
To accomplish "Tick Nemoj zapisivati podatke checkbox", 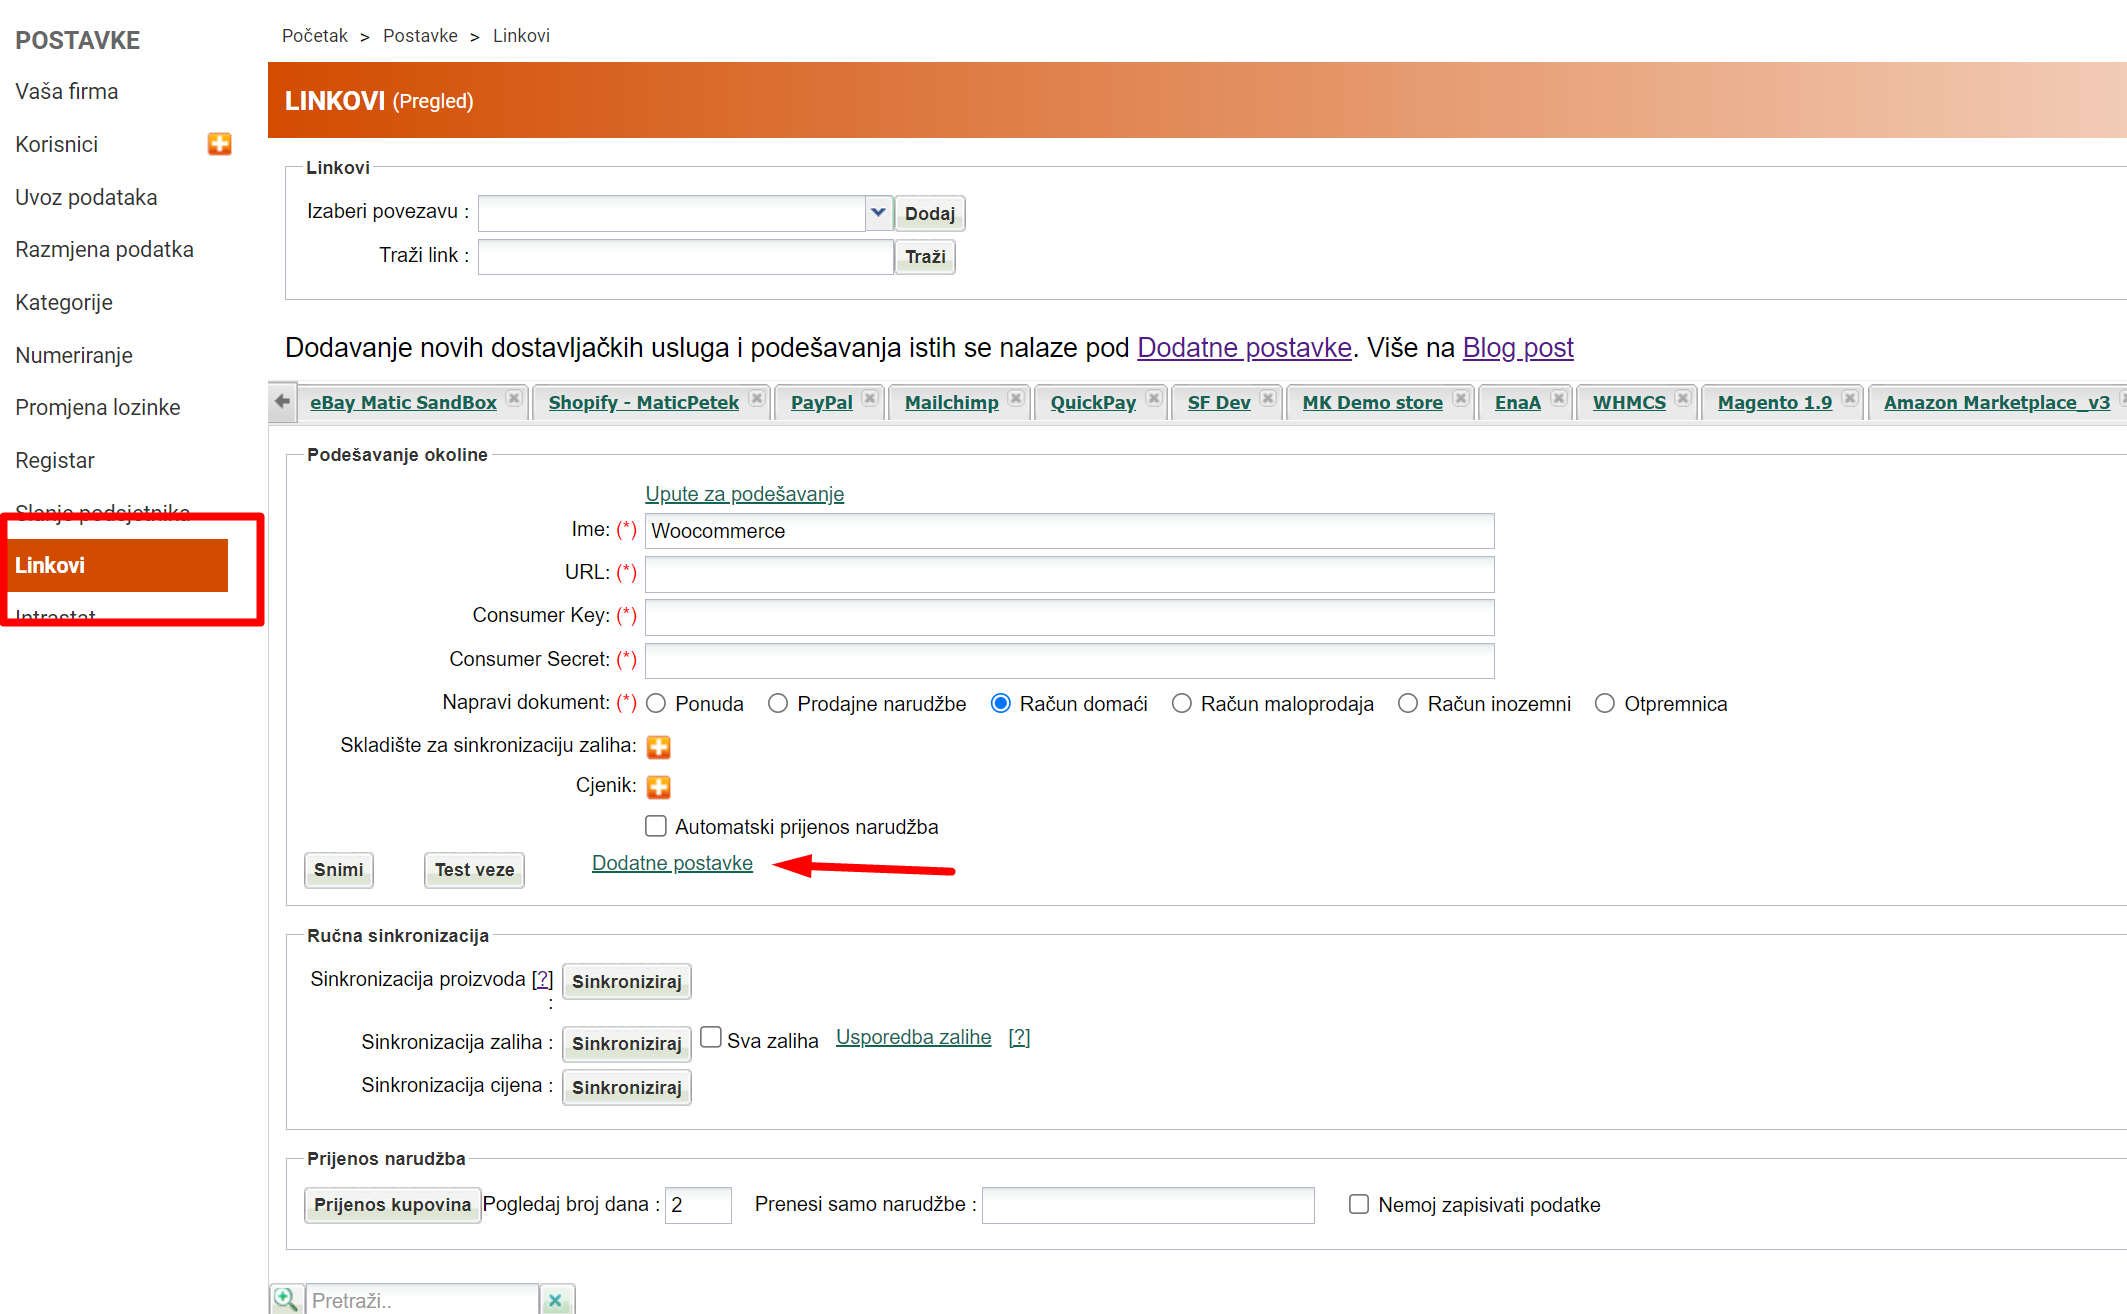I will pyautogui.click(x=1358, y=1204).
